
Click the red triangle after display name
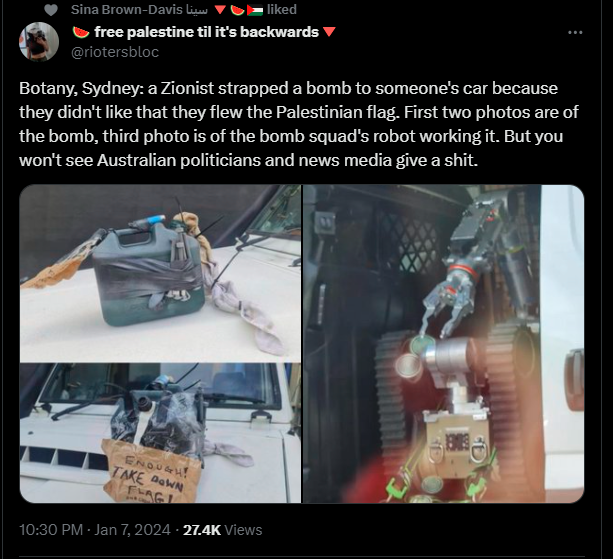(x=330, y=32)
